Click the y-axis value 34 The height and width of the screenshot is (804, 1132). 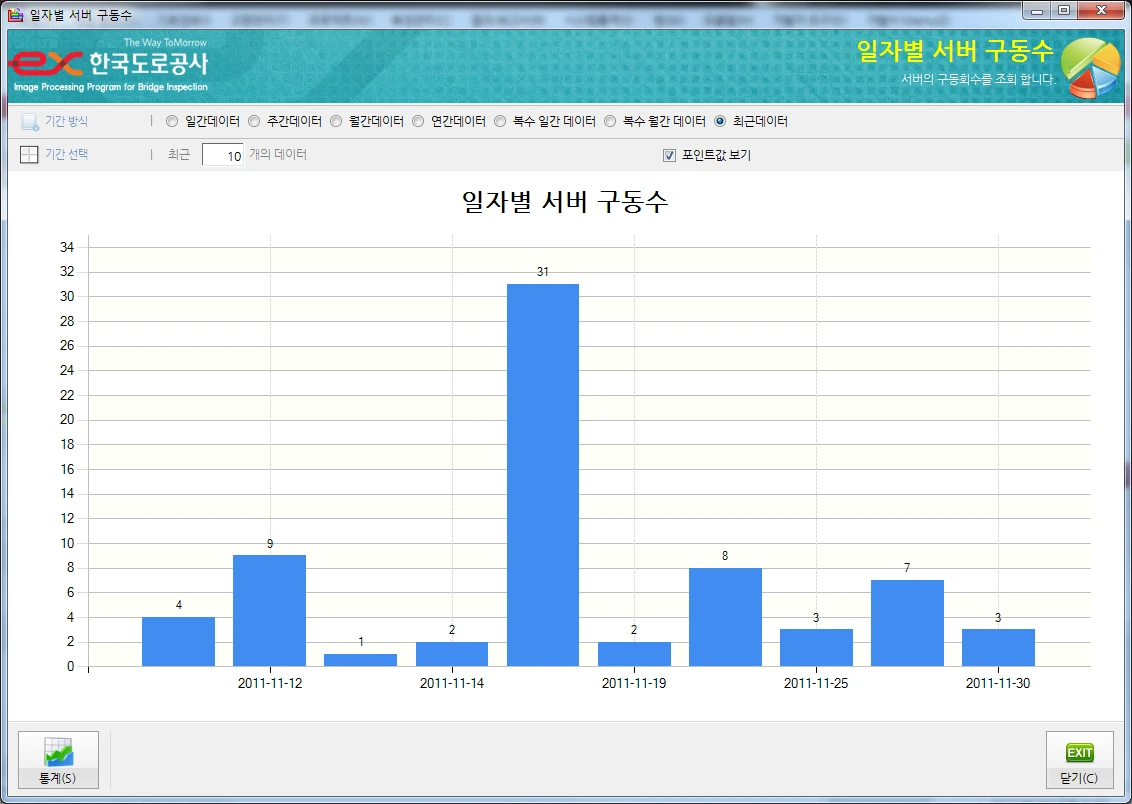coord(67,247)
